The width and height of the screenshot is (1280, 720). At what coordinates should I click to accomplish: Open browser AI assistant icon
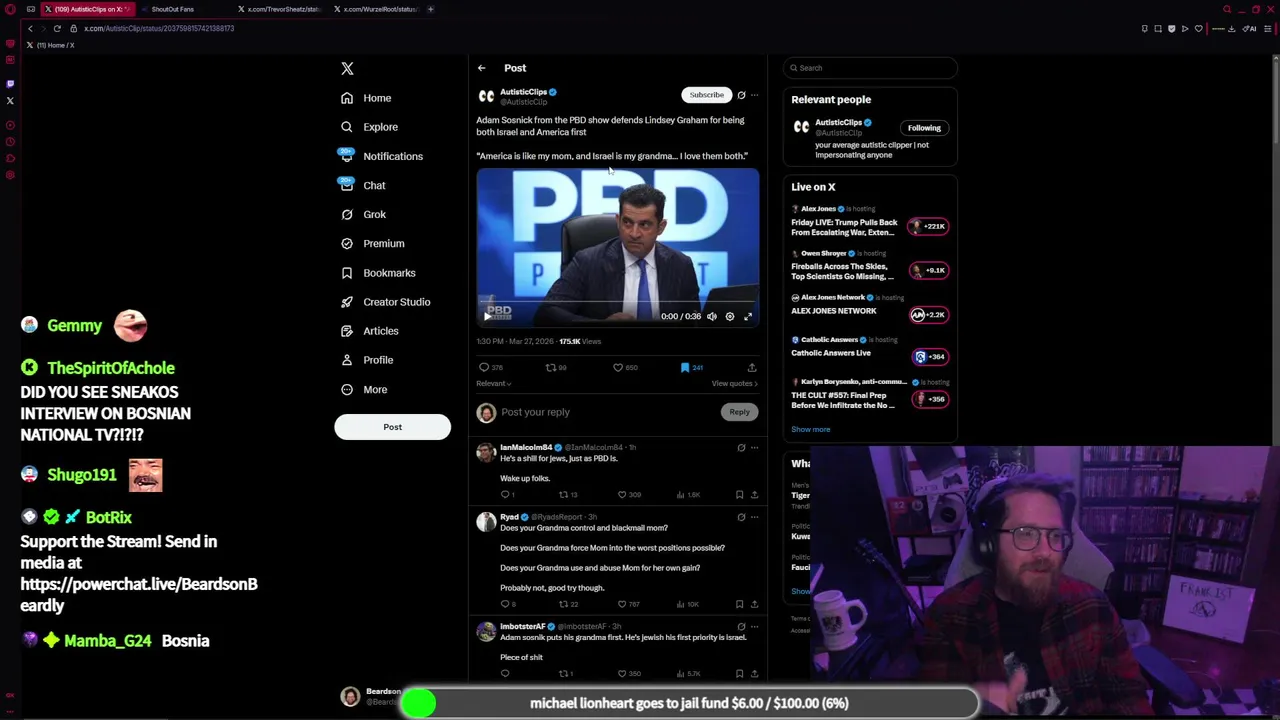pos(1249,28)
